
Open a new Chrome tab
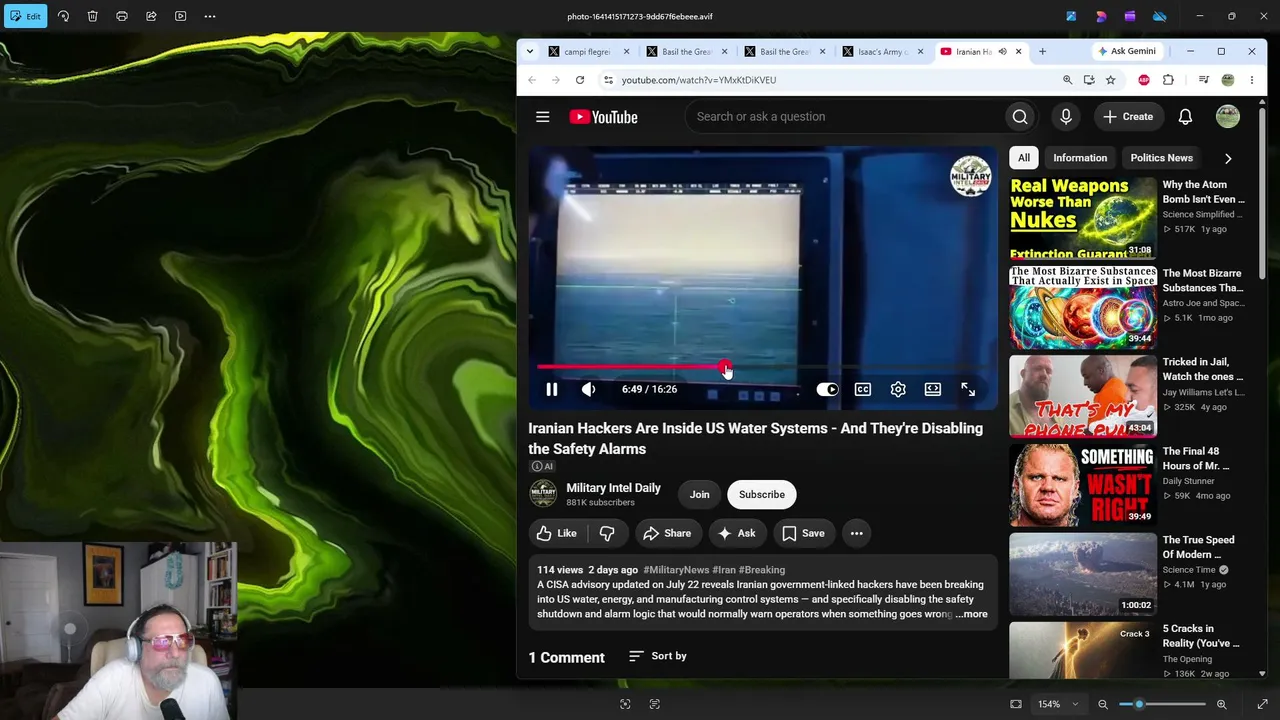click(1042, 52)
